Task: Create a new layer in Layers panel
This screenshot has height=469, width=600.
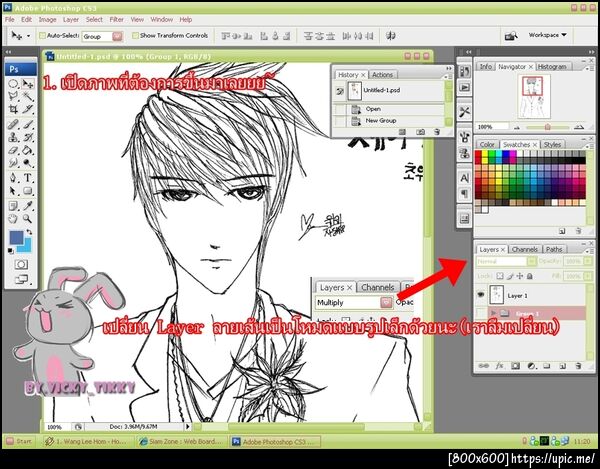Action: pos(562,366)
